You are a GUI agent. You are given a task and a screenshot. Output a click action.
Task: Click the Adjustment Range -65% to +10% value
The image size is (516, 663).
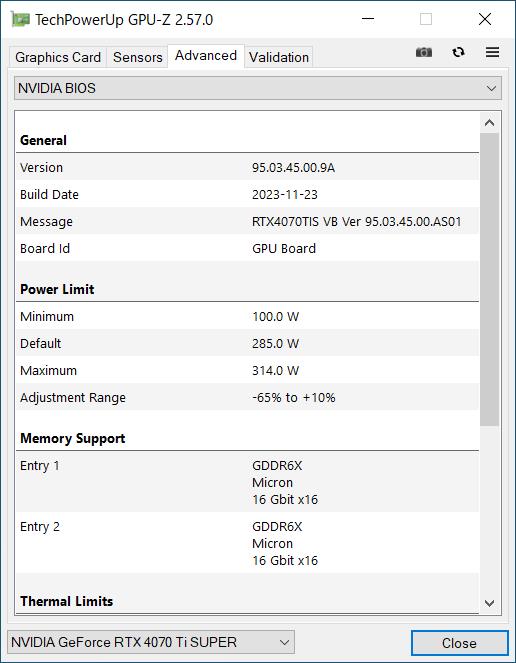tap(294, 398)
